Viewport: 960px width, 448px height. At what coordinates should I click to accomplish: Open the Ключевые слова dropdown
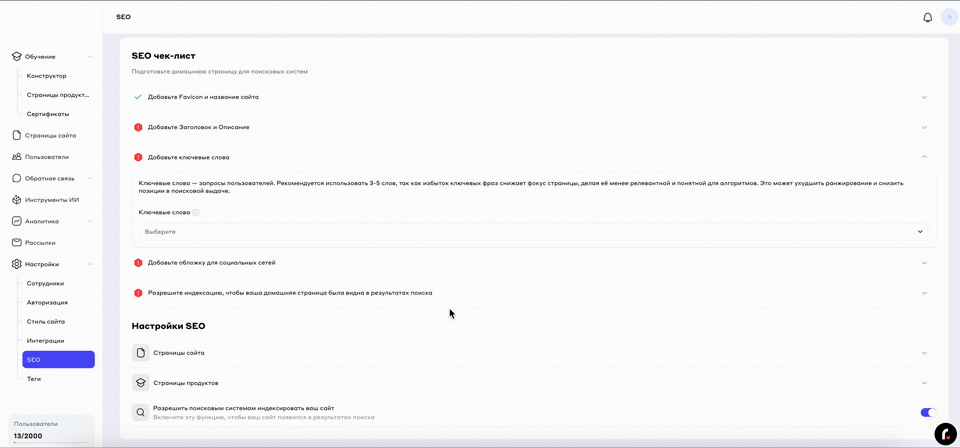(x=533, y=232)
